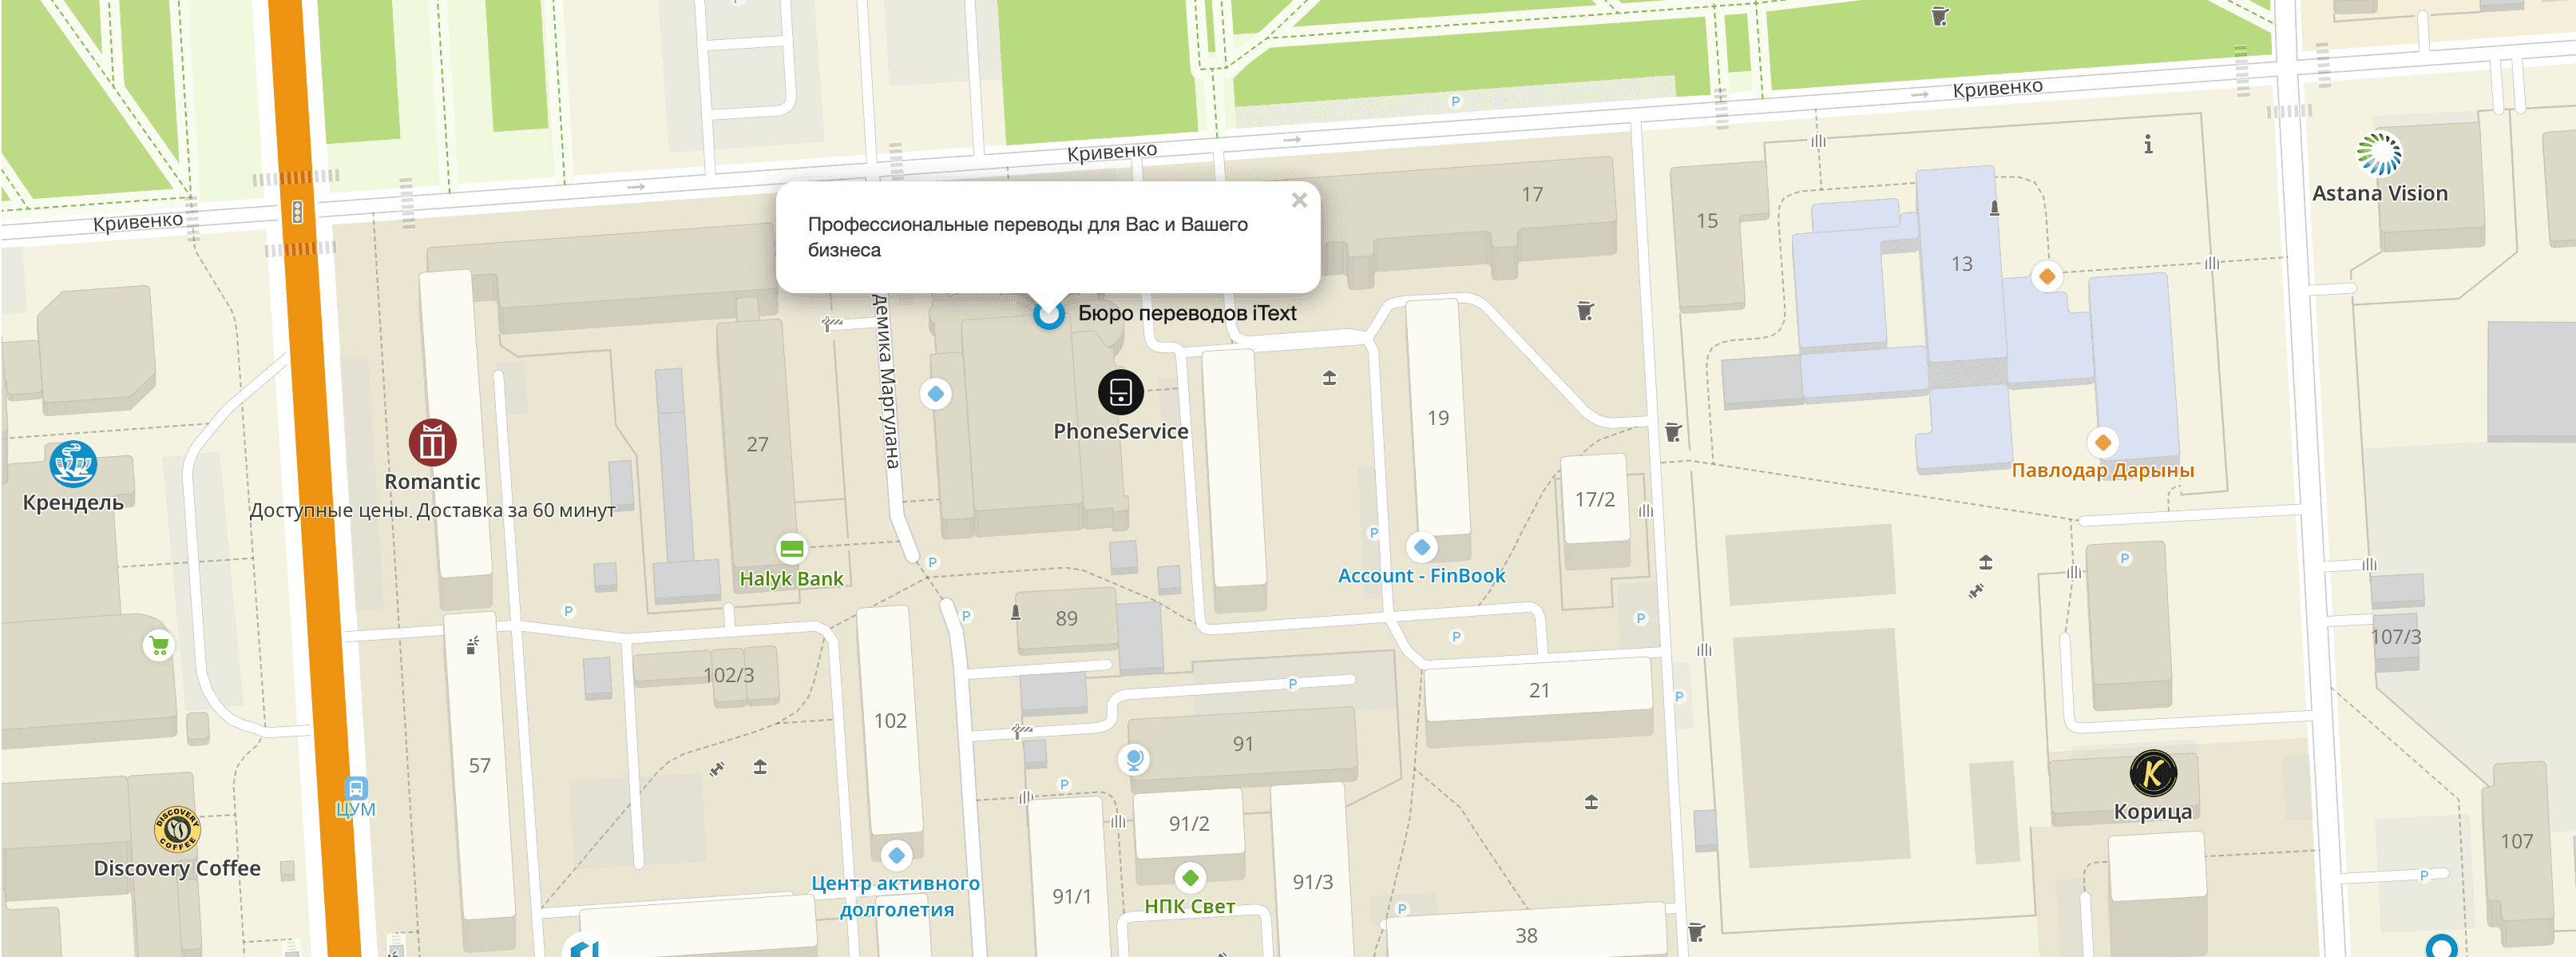Open the Корица cafe icon

click(x=2153, y=773)
